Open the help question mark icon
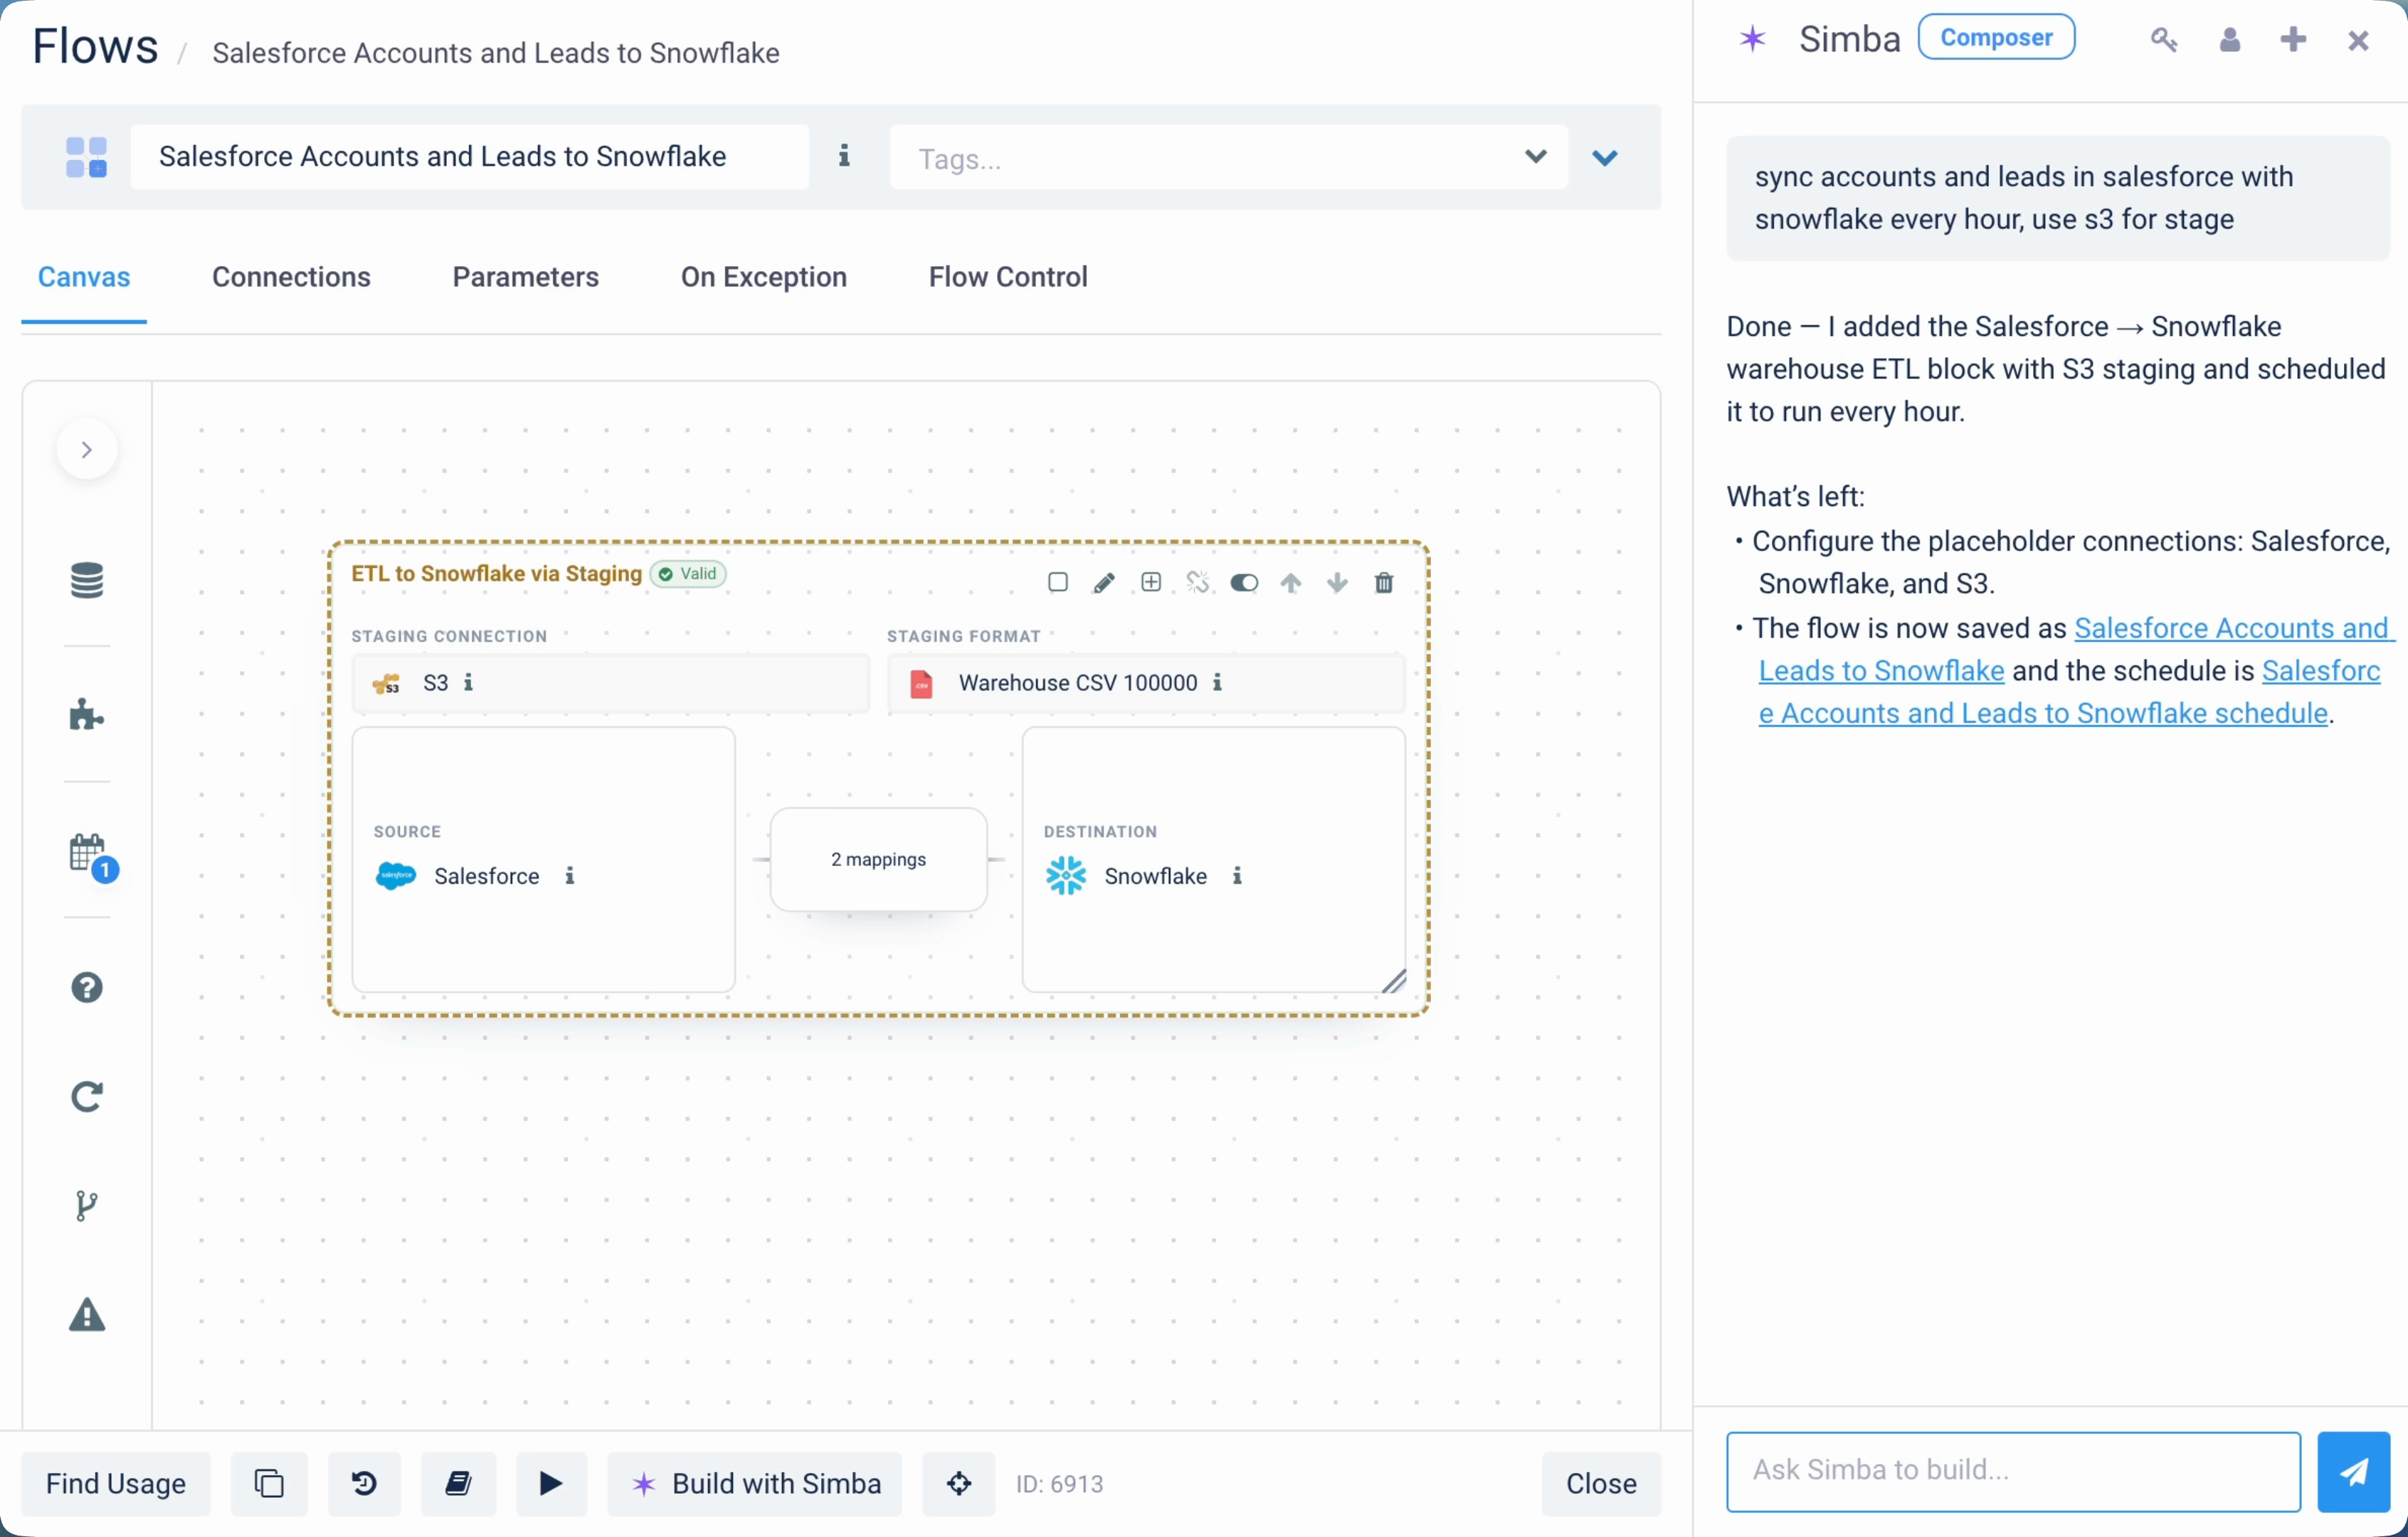The image size is (2408, 1537). coord(87,988)
